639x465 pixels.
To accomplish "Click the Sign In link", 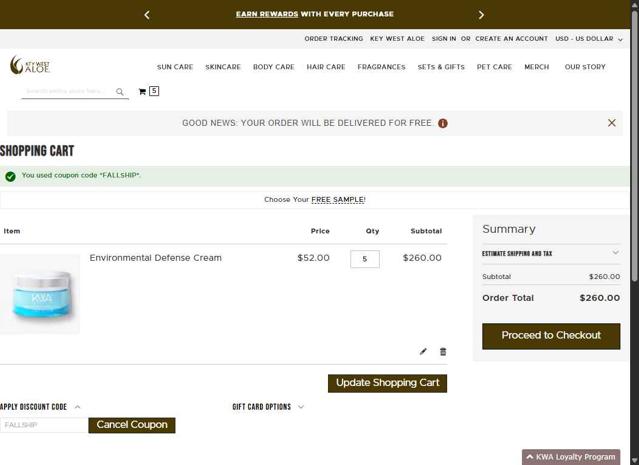I will tap(444, 39).
